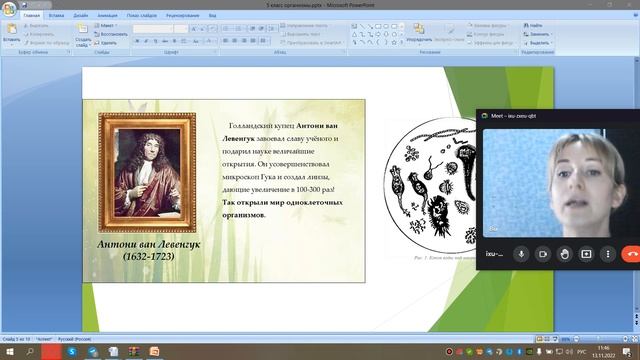
Task: Open PowerPoint help question mark icon
Action: [636, 16]
